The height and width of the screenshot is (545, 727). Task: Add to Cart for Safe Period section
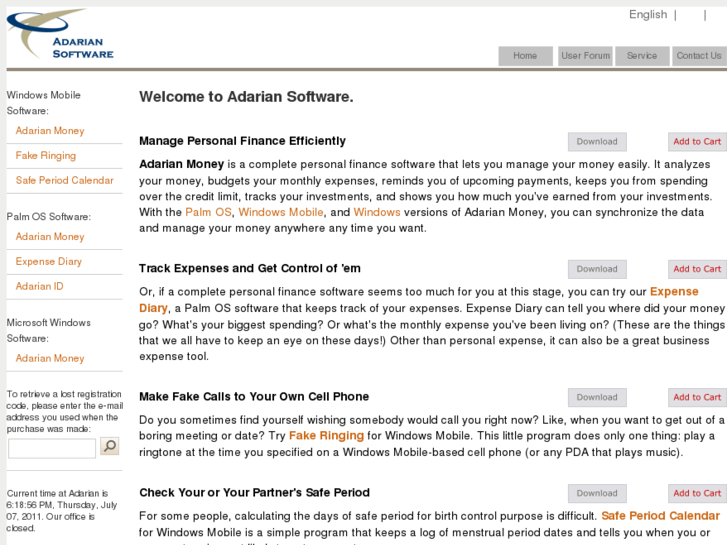tap(697, 494)
